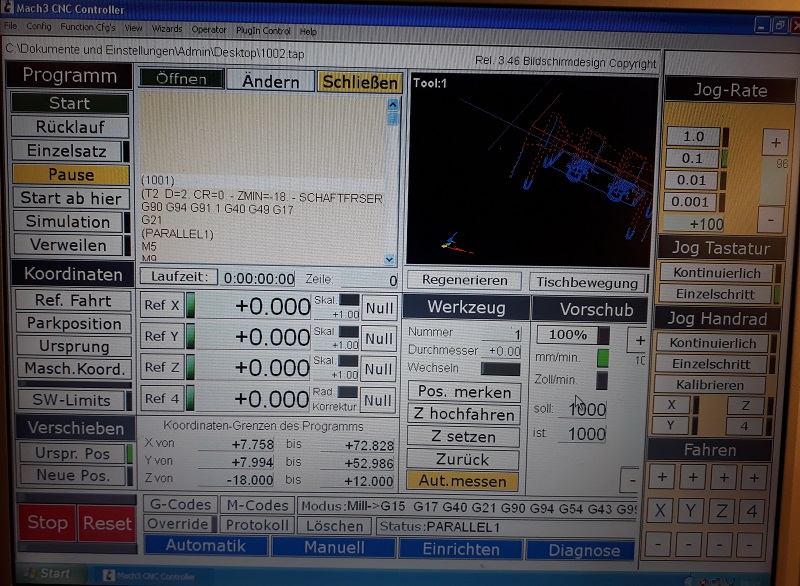Increase Jog-Rate with plus button

775,142
